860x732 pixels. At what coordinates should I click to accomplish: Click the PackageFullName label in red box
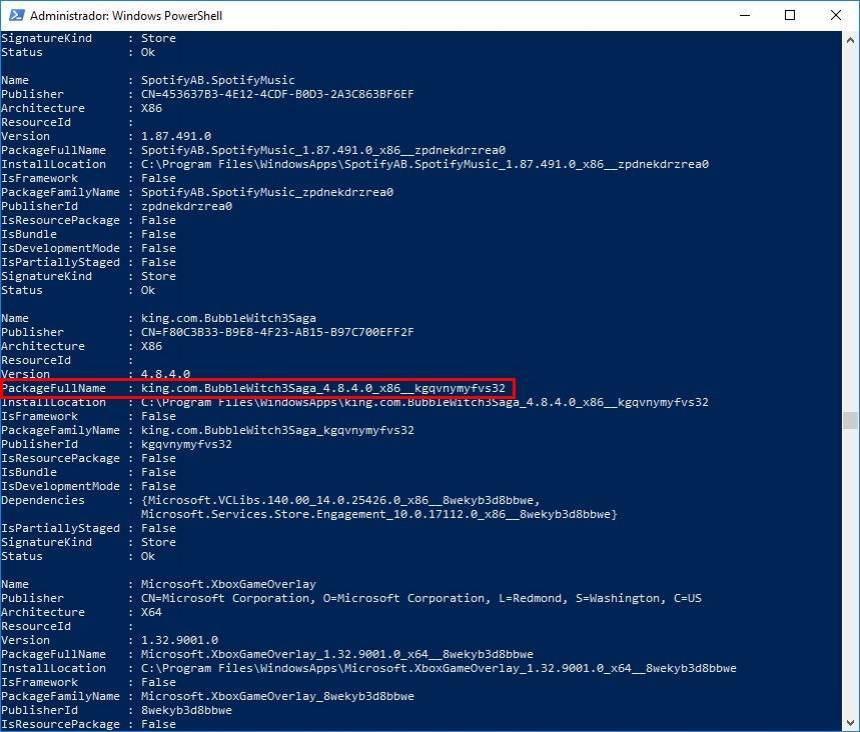point(54,389)
